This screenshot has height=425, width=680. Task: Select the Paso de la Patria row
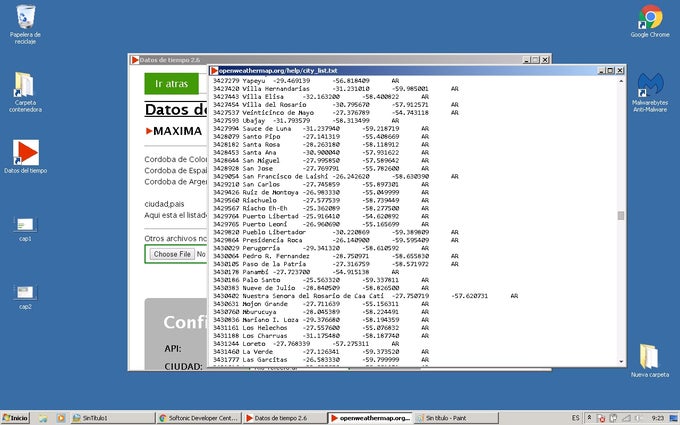tap(335, 264)
